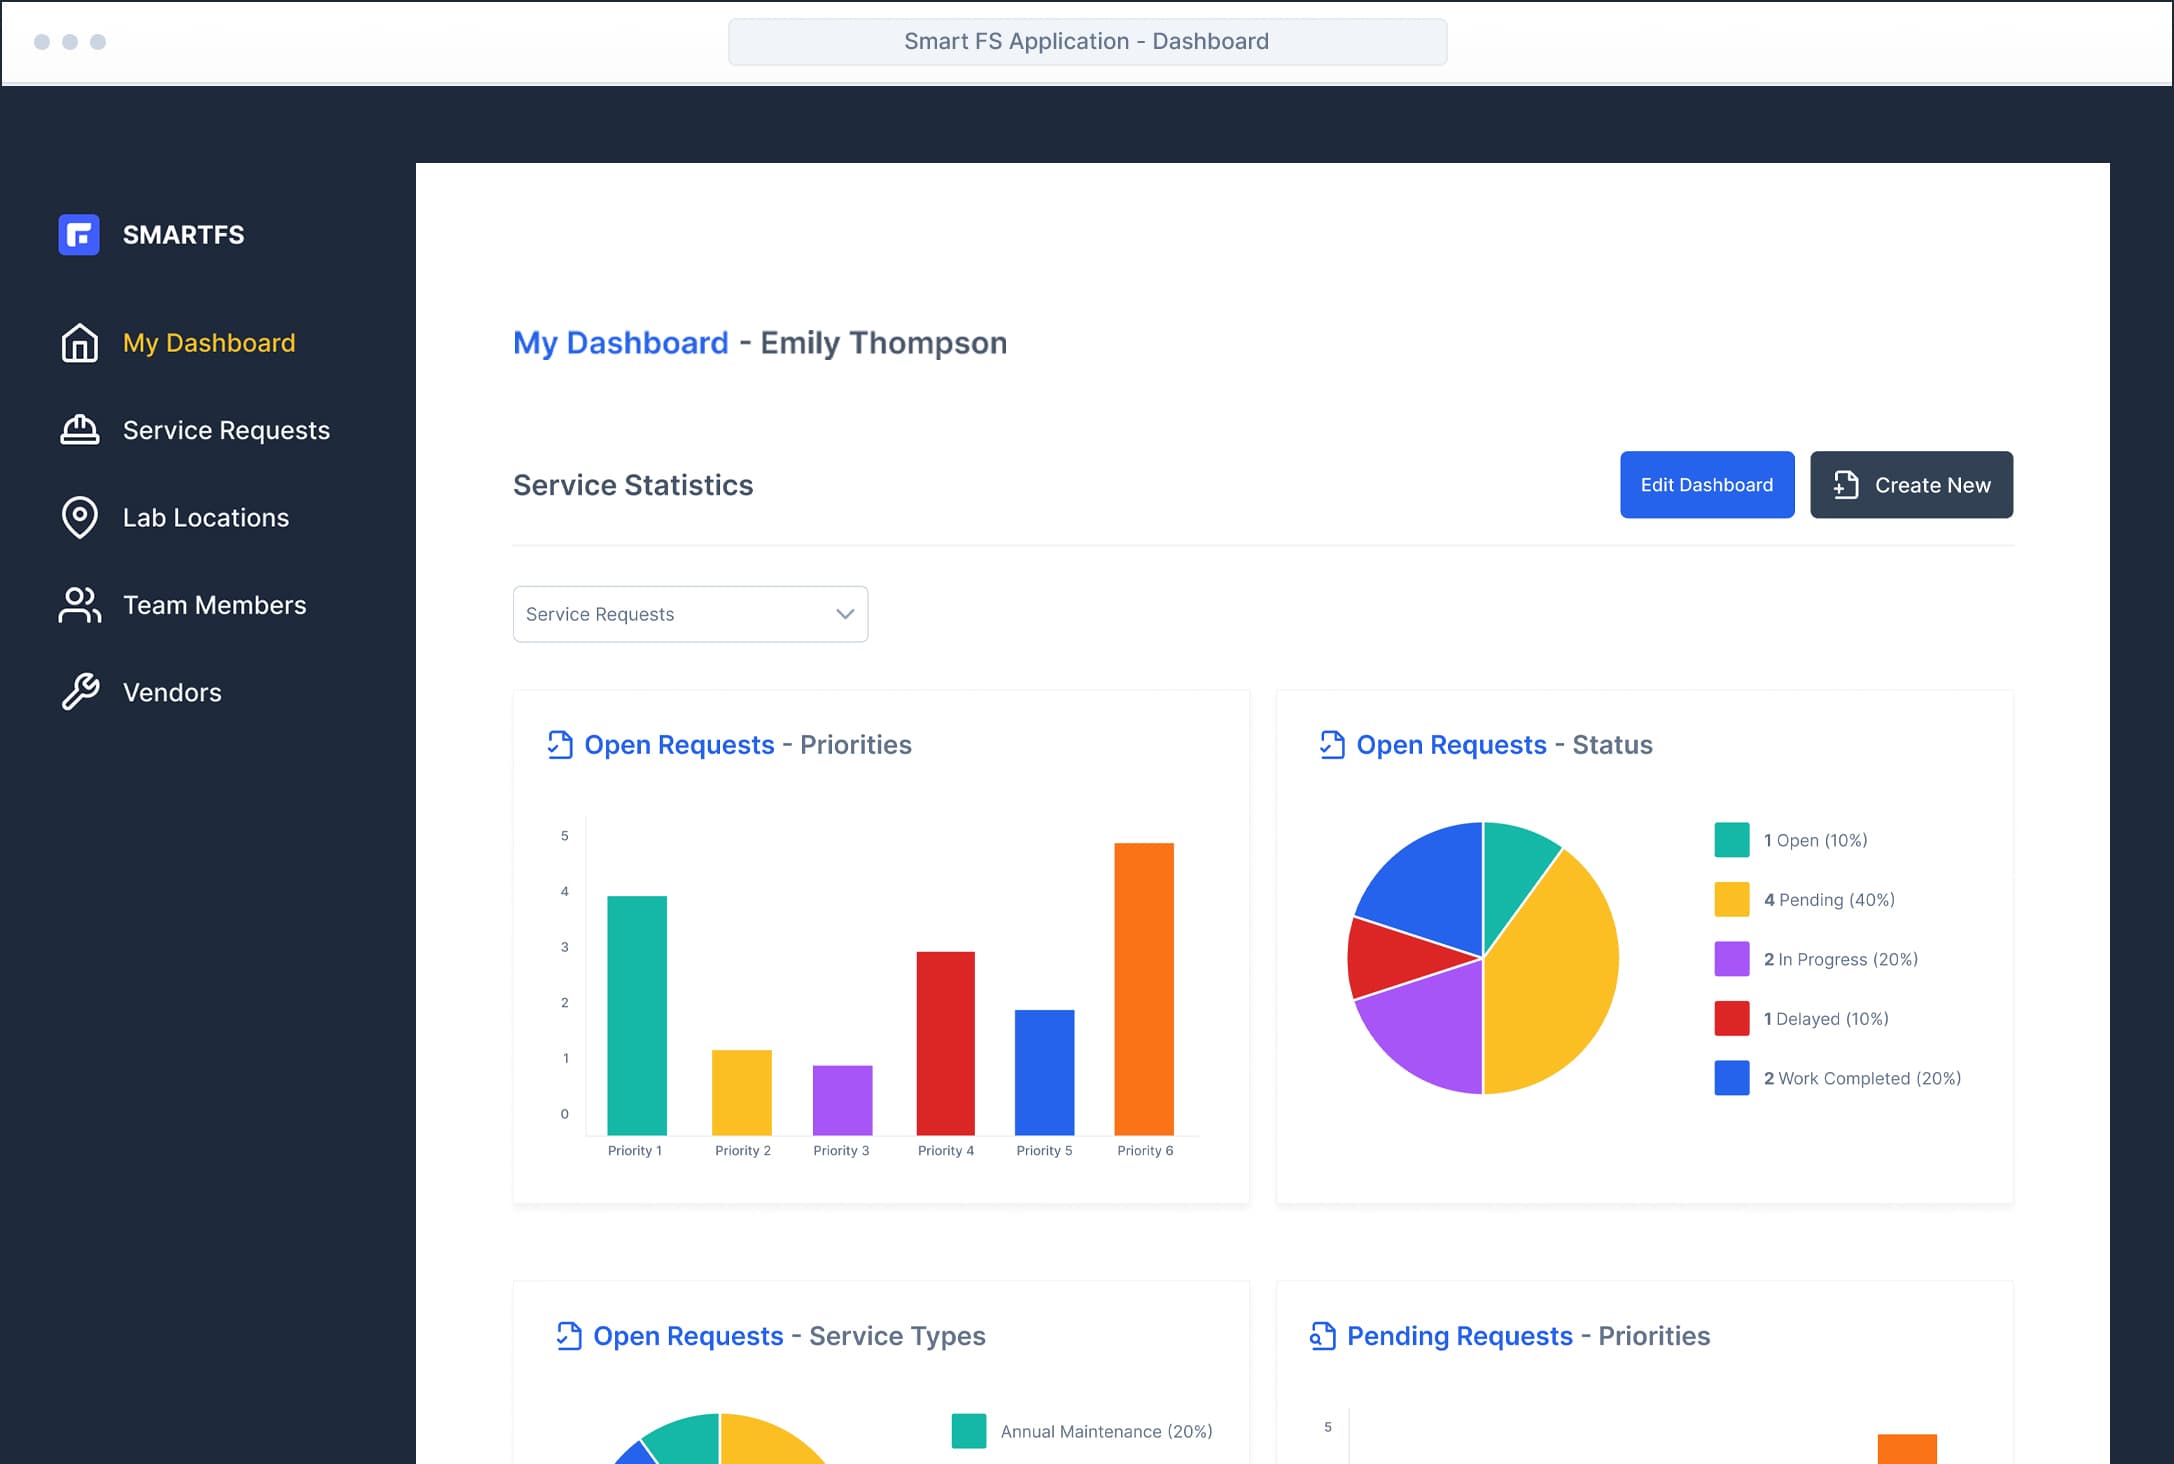Open the Service Requests dropdown
Image resolution: width=2174 pixels, height=1464 pixels.
(x=690, y=614)
